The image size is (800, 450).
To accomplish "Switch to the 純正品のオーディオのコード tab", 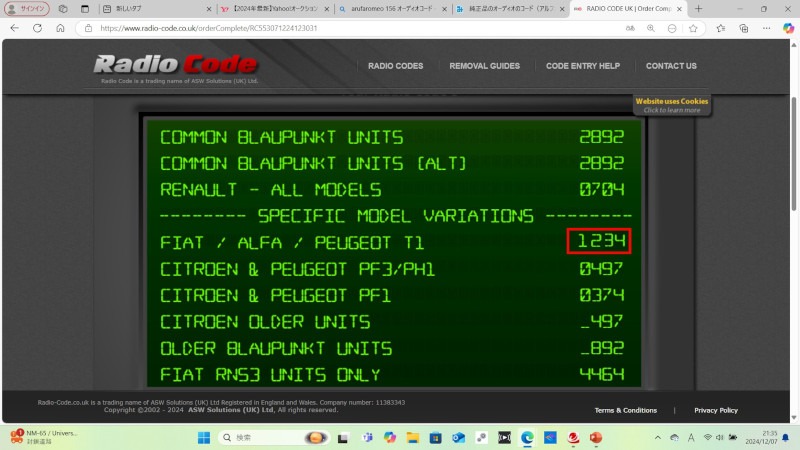I will click(510, 9).
